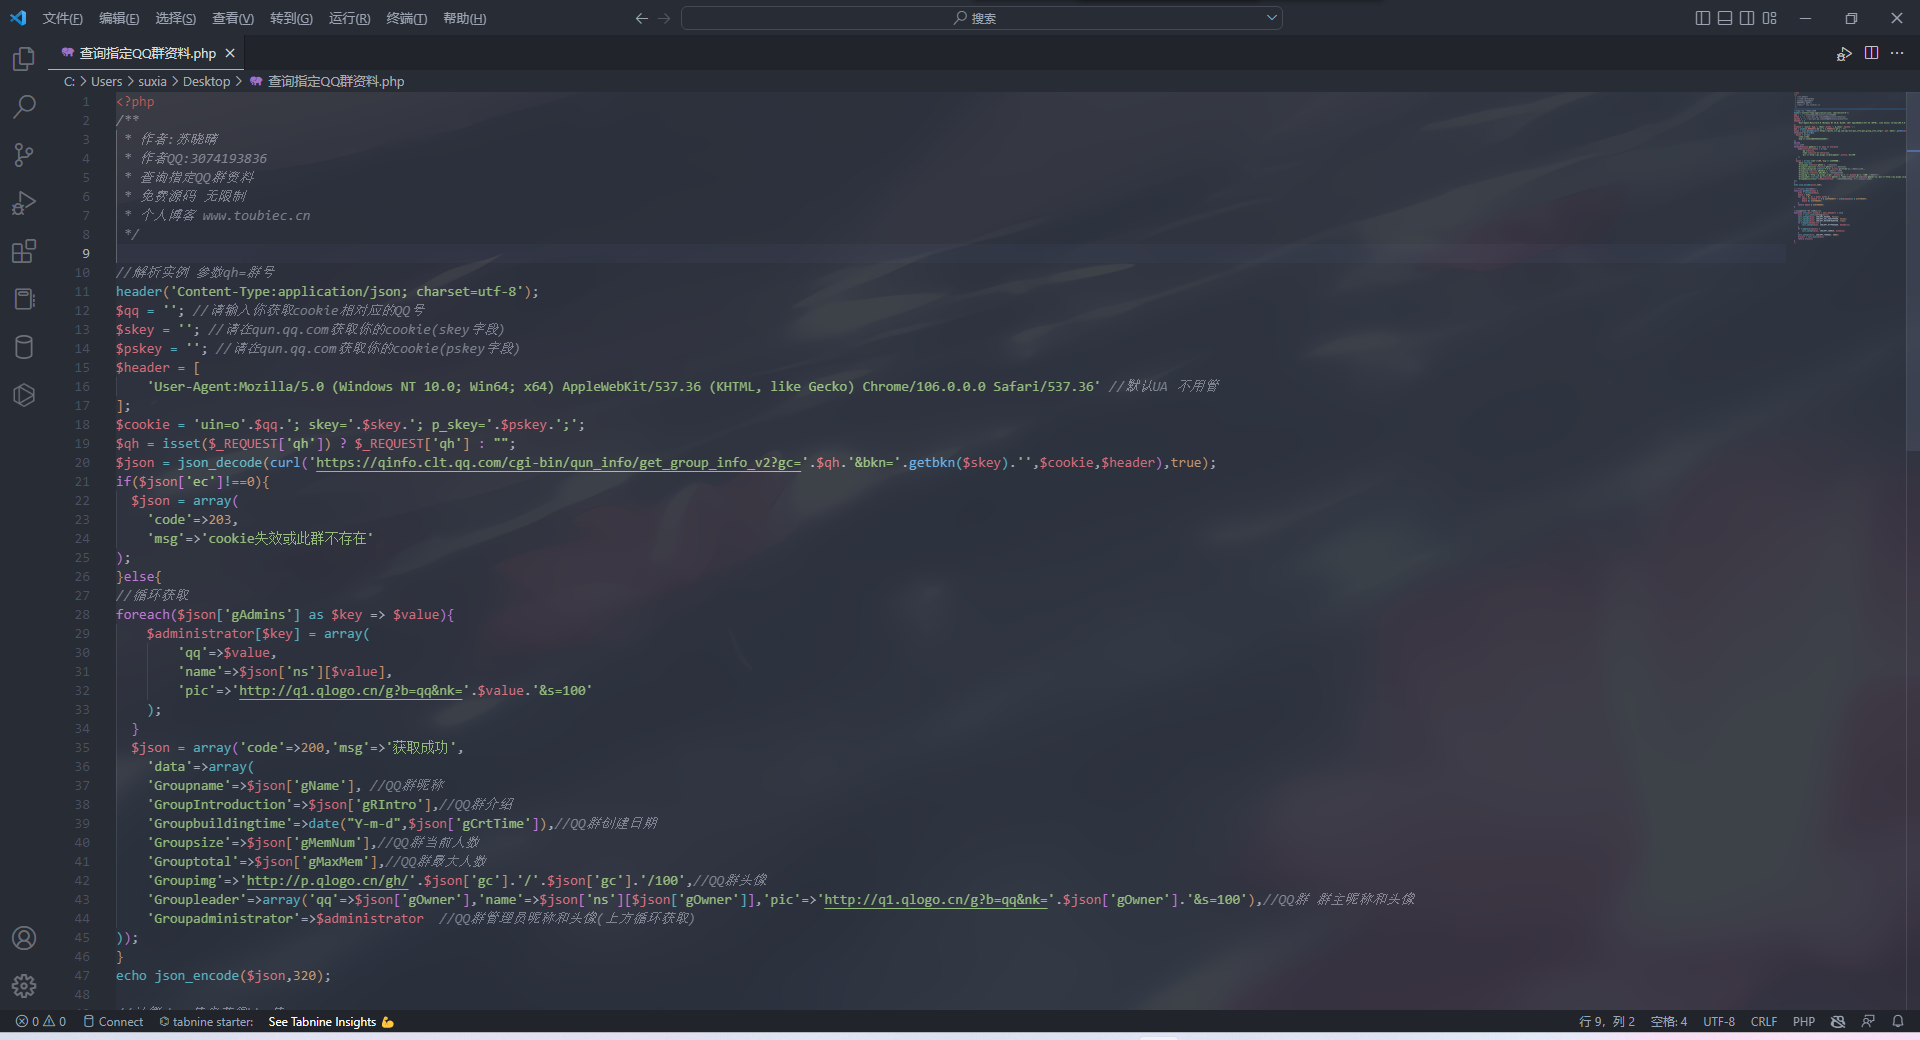The width and height of the screenshot is (1920, 1040).
Task: Open the Explorer view in activity bar
Action: [24, 59]
